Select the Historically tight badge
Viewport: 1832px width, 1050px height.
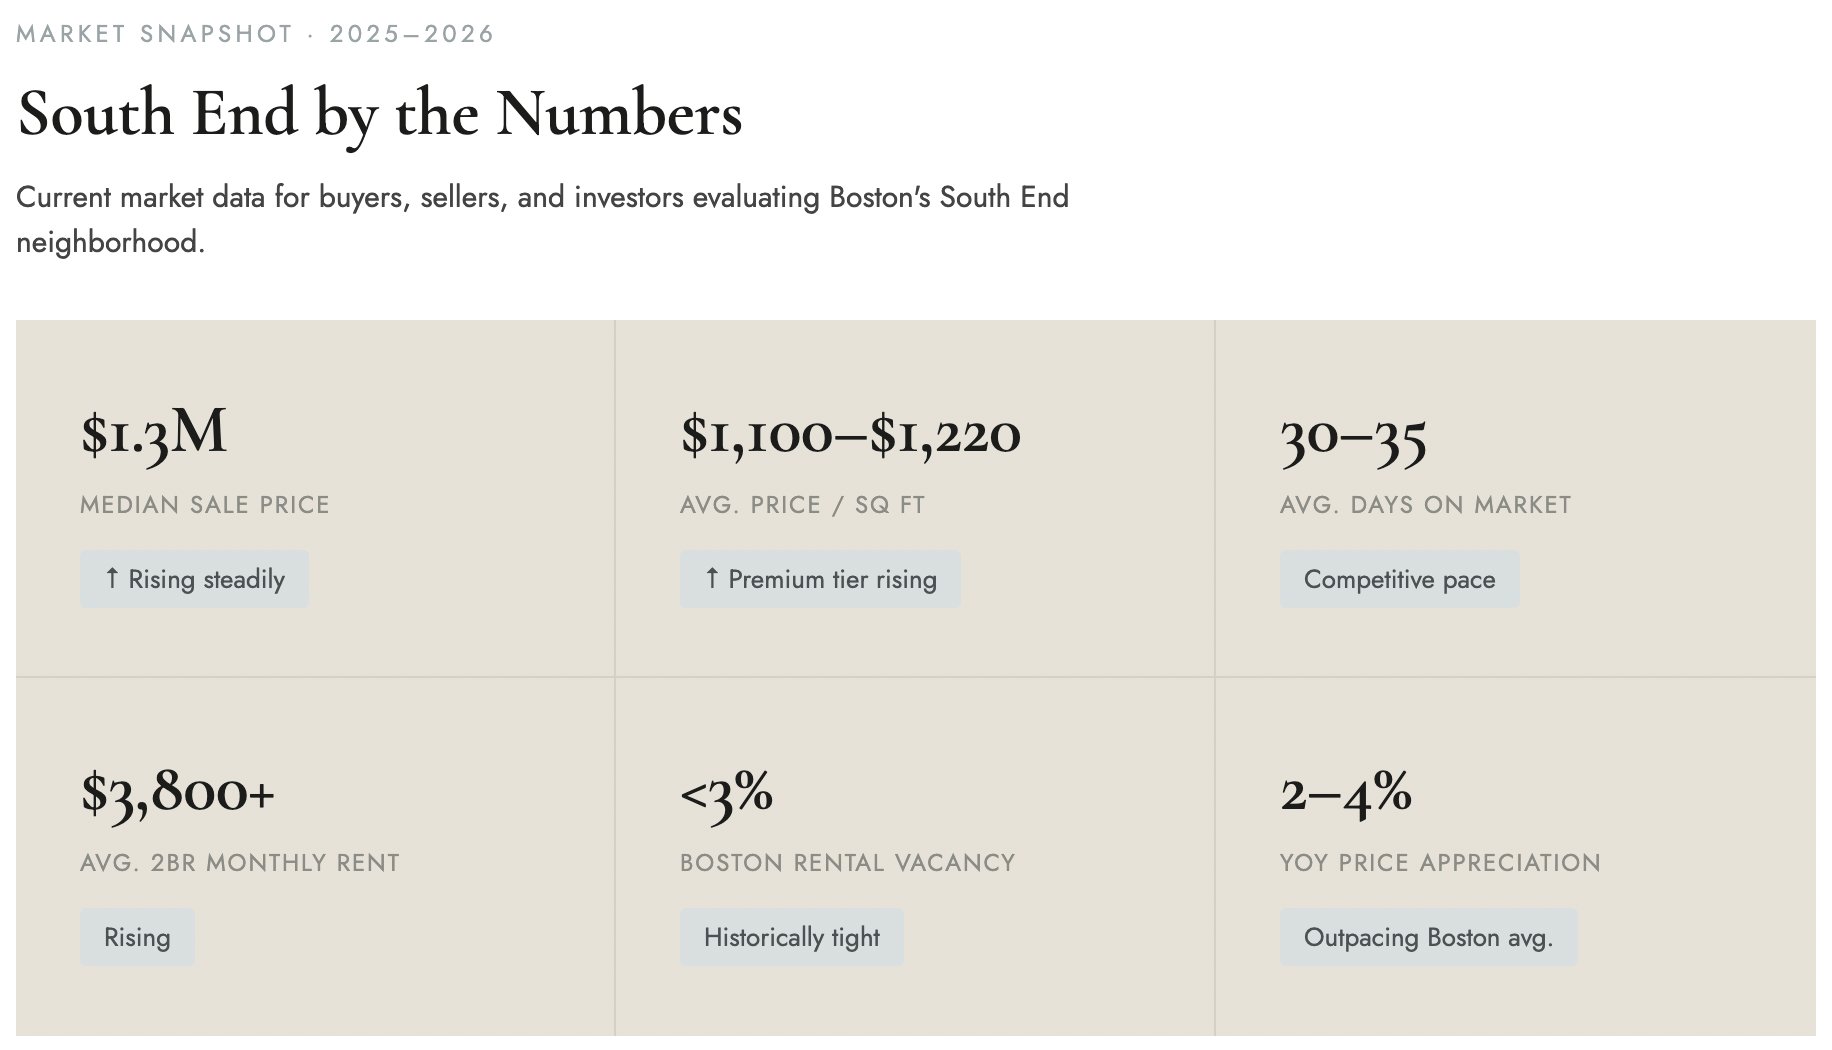792,937
